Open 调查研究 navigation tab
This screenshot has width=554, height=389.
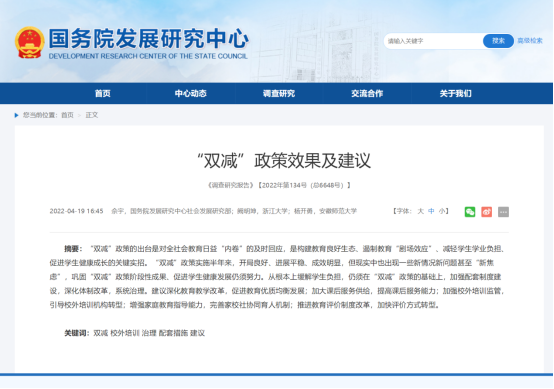(x=279, y=94)
